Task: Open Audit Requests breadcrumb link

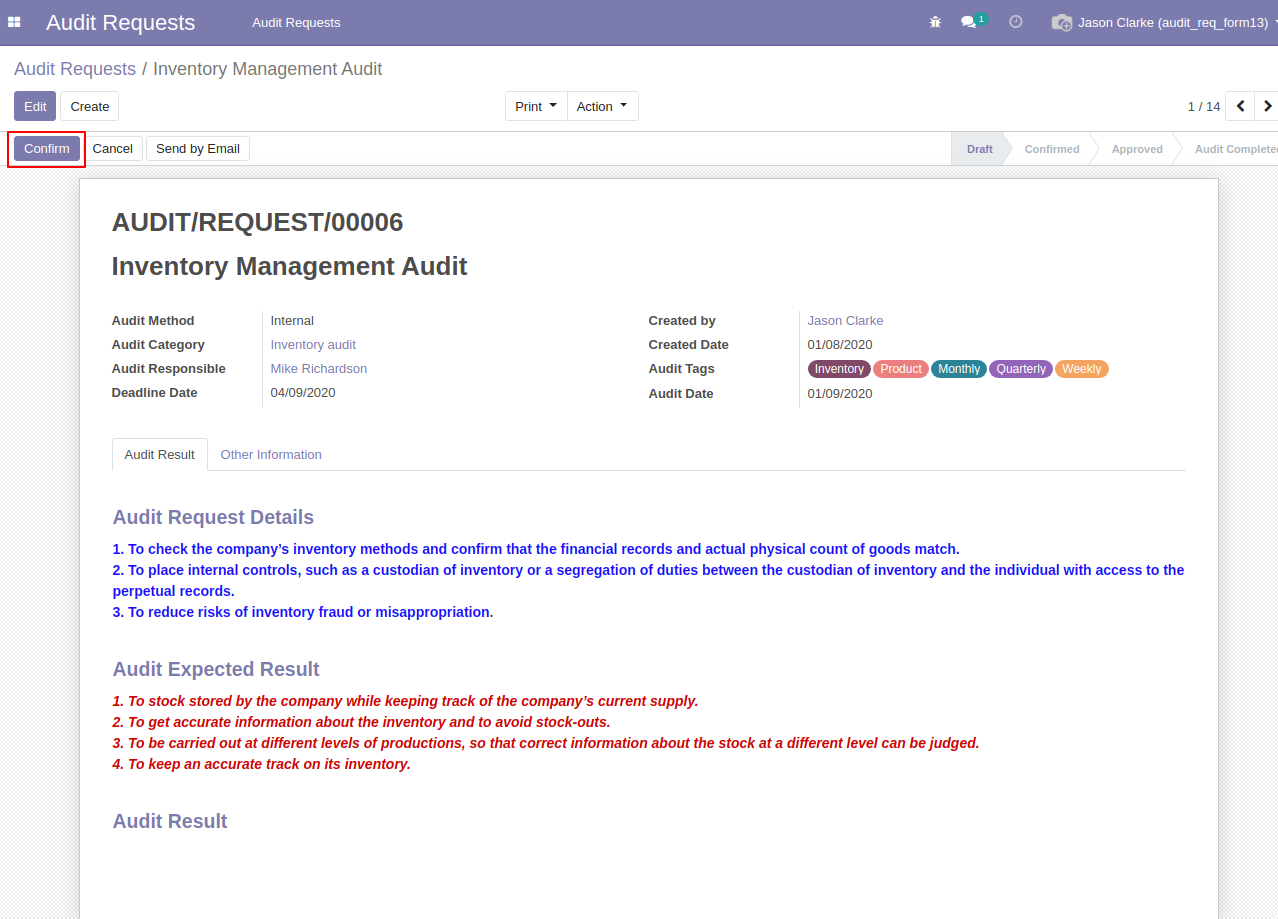Action: pyautogui.click(x=75, y=69)
